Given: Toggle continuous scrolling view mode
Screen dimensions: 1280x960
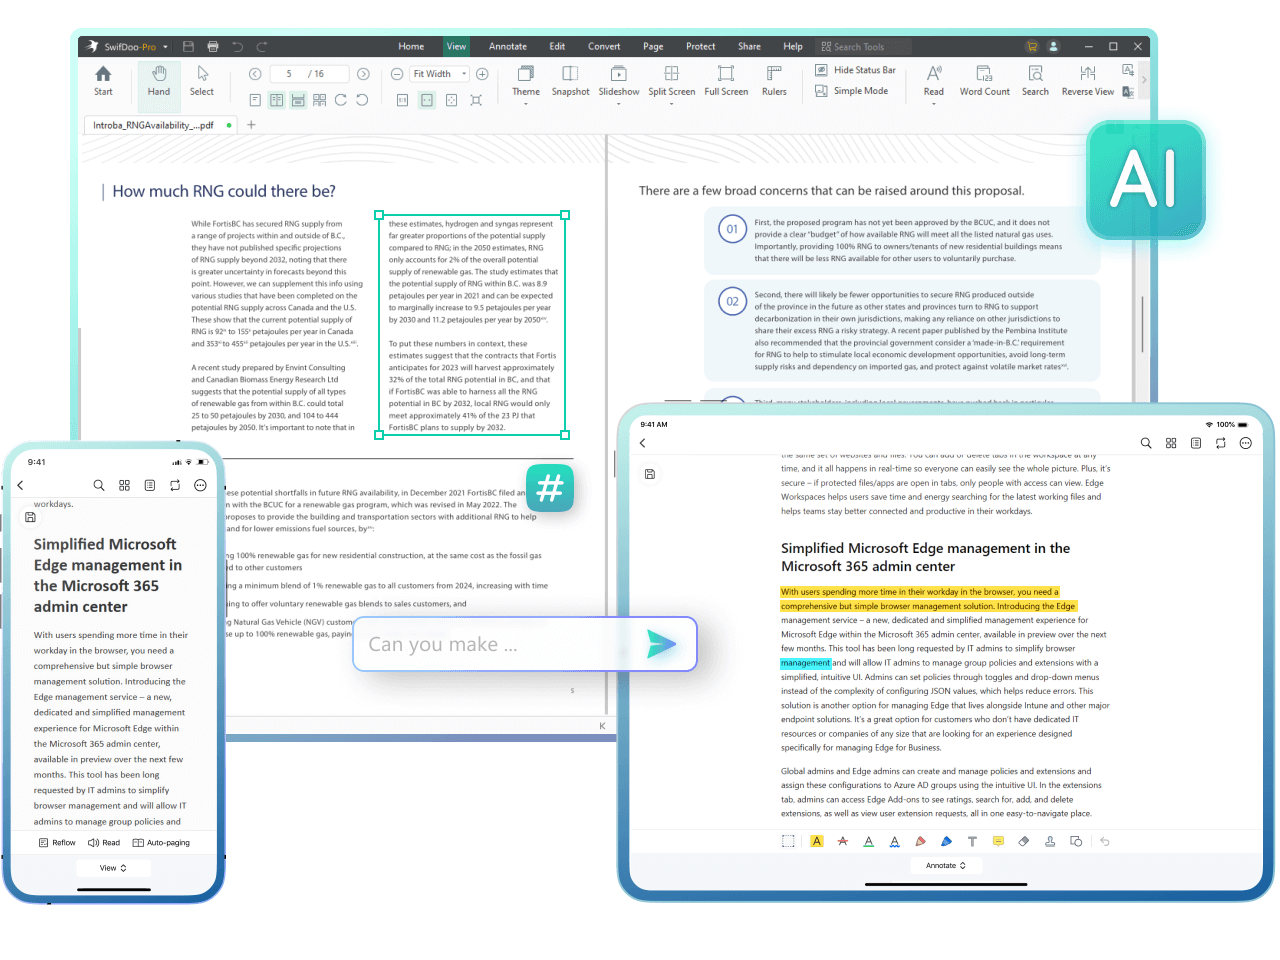Looking at the screenshot, I should click(x=298, y=100).
